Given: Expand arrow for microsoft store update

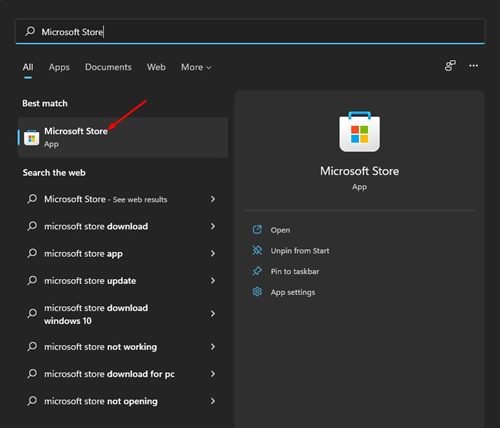Looking at the screenshot, I should tap(213, 281).
